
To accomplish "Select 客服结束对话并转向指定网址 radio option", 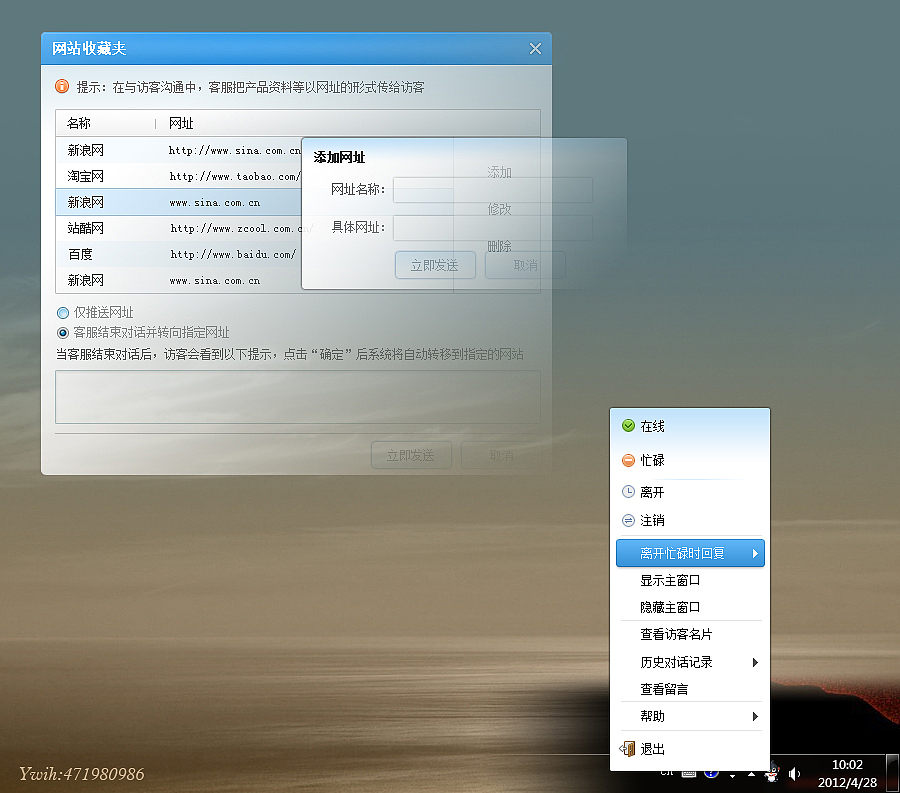I will click(63, 333).
